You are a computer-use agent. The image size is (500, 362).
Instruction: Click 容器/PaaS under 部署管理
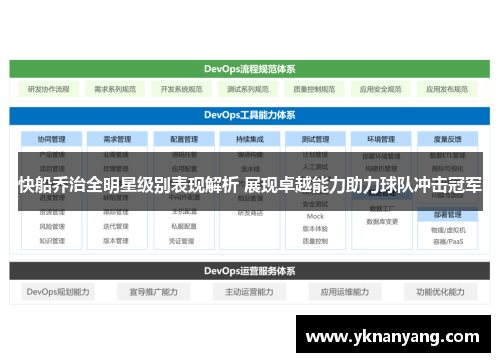click(448, 242)
